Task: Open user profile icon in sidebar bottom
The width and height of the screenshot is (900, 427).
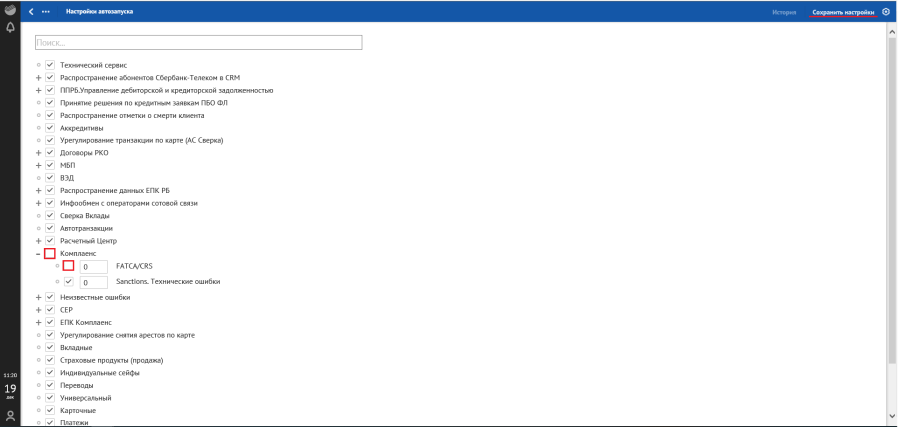Action: tap(10, 415)
